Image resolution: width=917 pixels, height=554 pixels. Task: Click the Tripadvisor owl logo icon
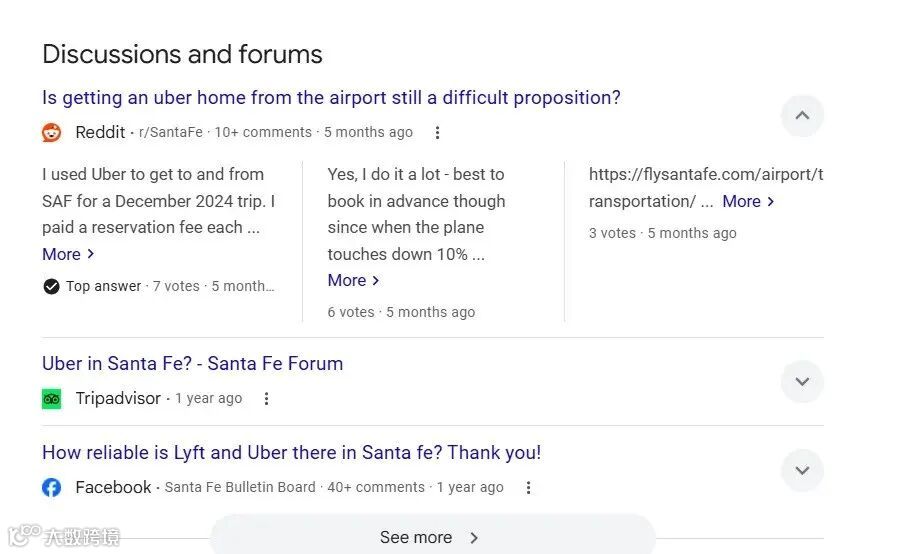tap(52, 399)
